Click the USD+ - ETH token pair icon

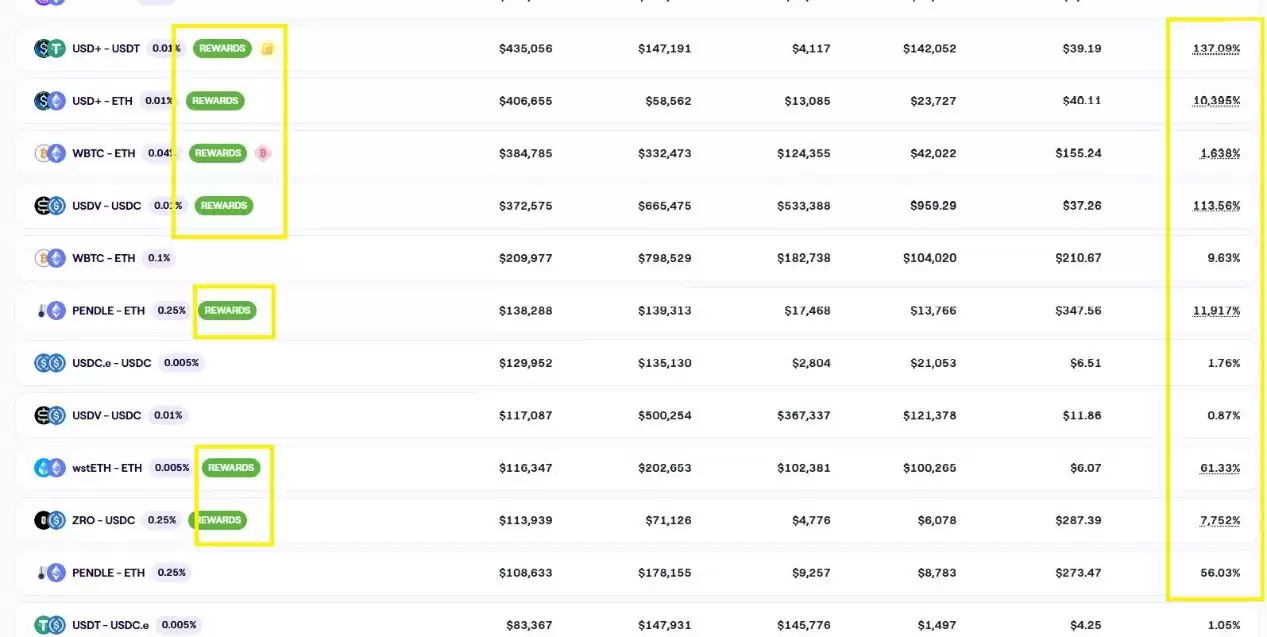click(x=49, y=101)
